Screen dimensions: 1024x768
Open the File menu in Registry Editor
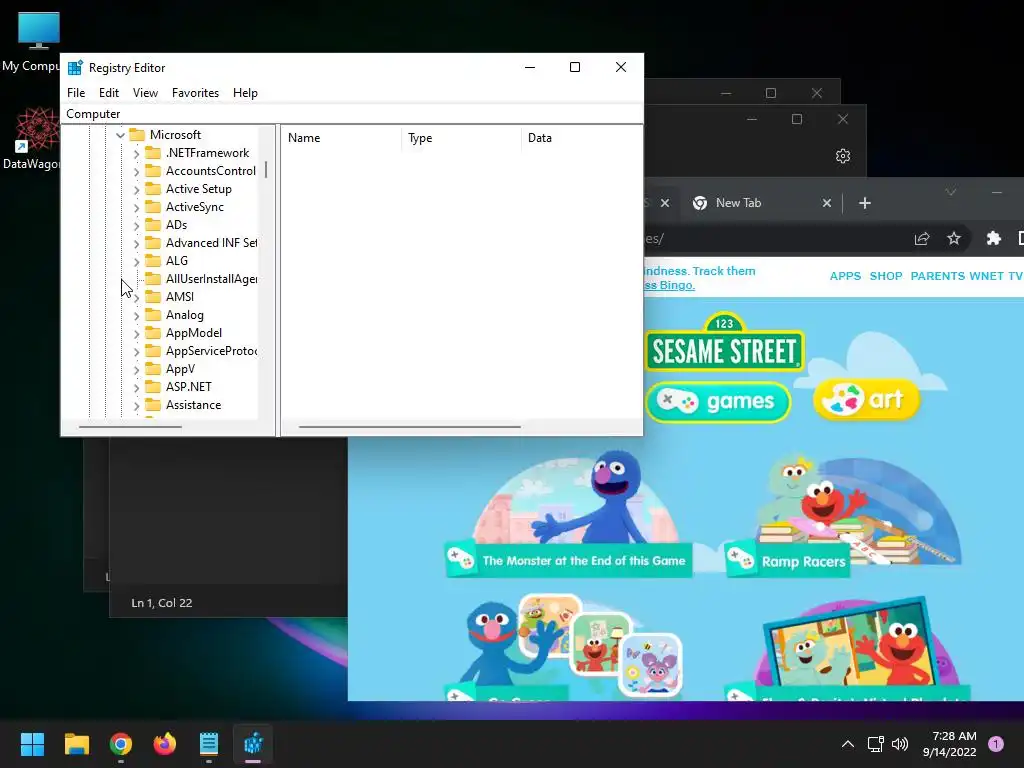tap(76, 93)
